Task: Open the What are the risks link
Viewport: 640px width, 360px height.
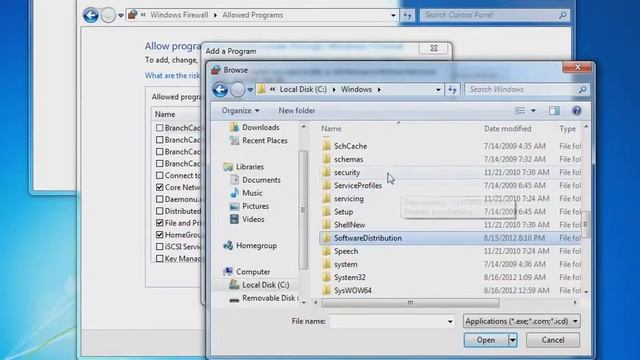Action: pos(172,76)
